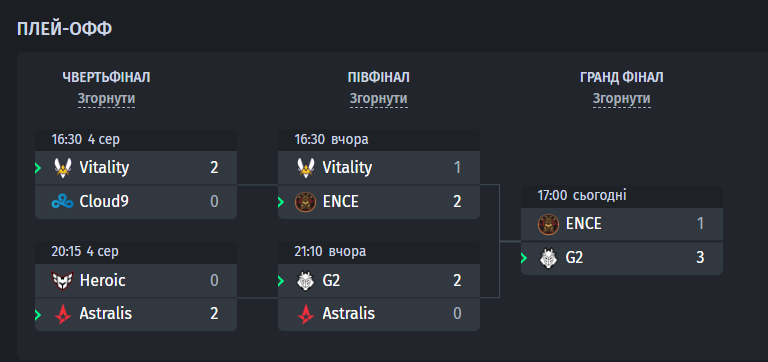Click the Cloud9 team logo
This screenshot has width=768, height=362.
[x=63, y=201]
